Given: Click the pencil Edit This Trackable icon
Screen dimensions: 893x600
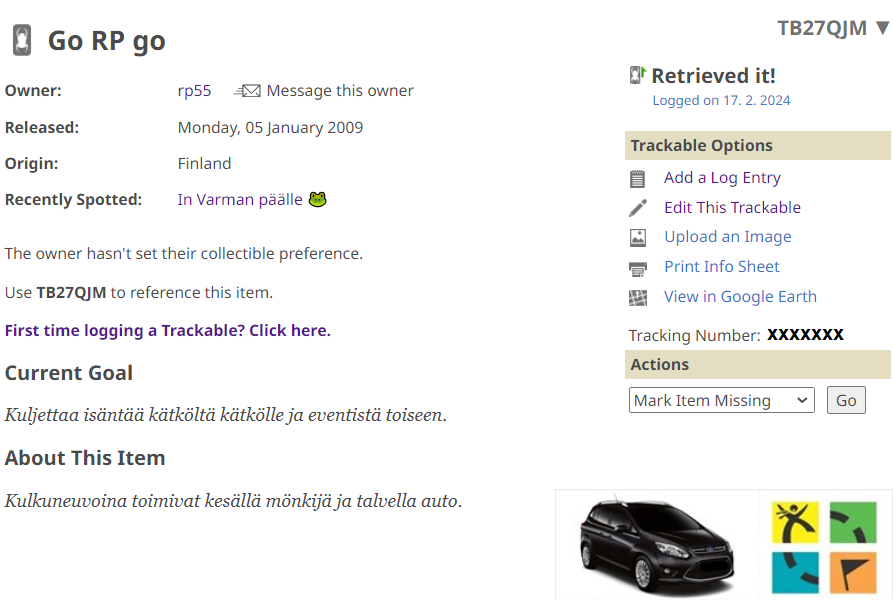Looking at the screenshot, I should pyautogui.click(x=637, y=208).
